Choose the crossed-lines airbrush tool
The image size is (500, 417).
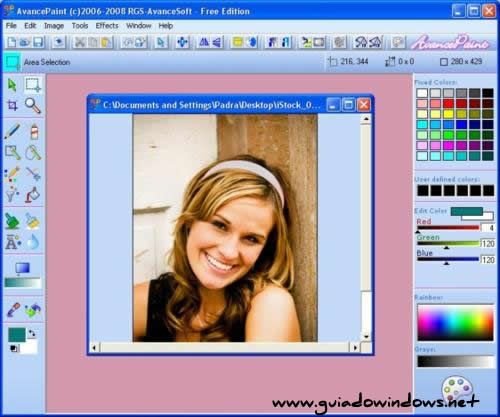coord(34,174)
